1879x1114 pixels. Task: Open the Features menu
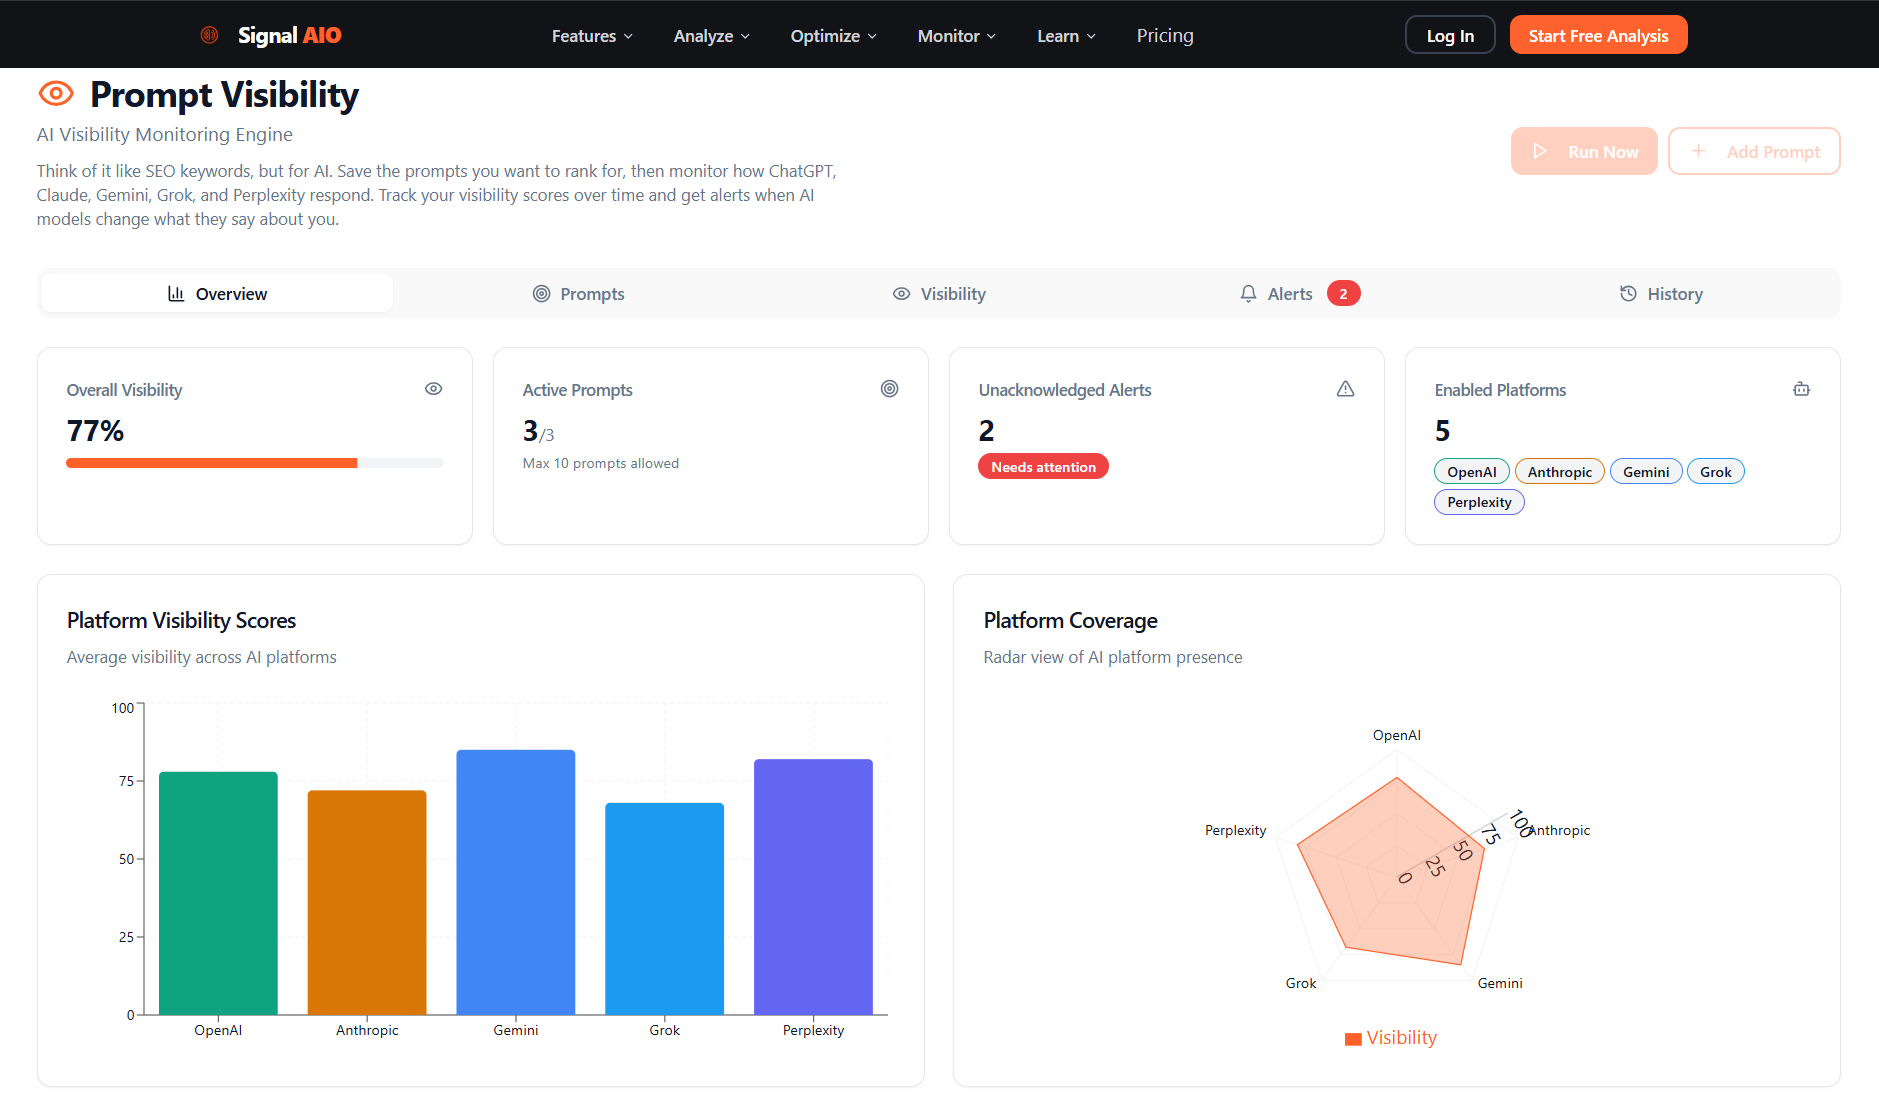tap(592, 36)
